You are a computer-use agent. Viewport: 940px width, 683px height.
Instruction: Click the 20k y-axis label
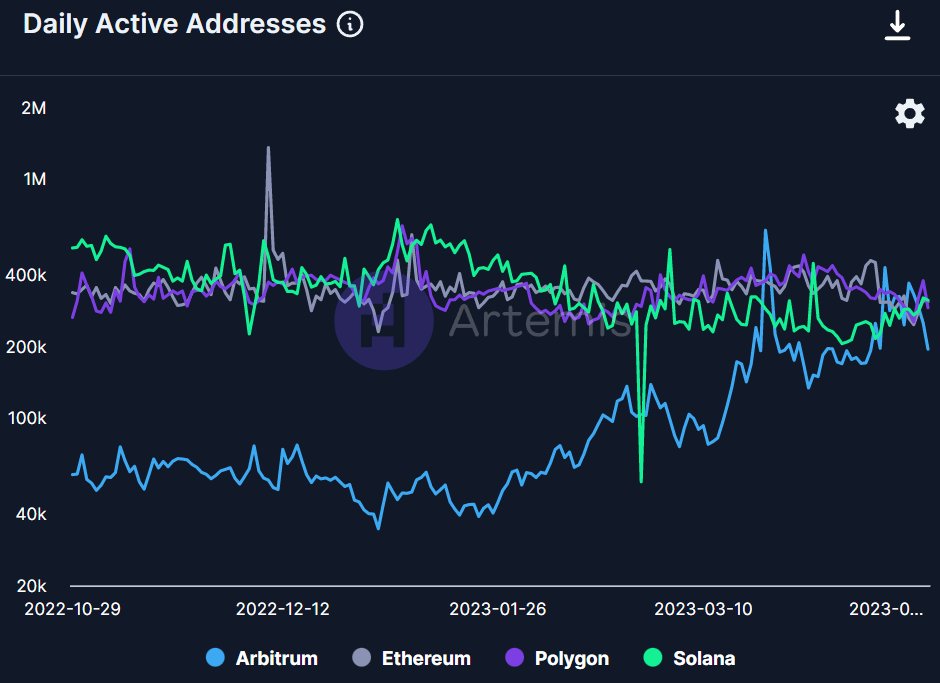(x=31, y=586)
